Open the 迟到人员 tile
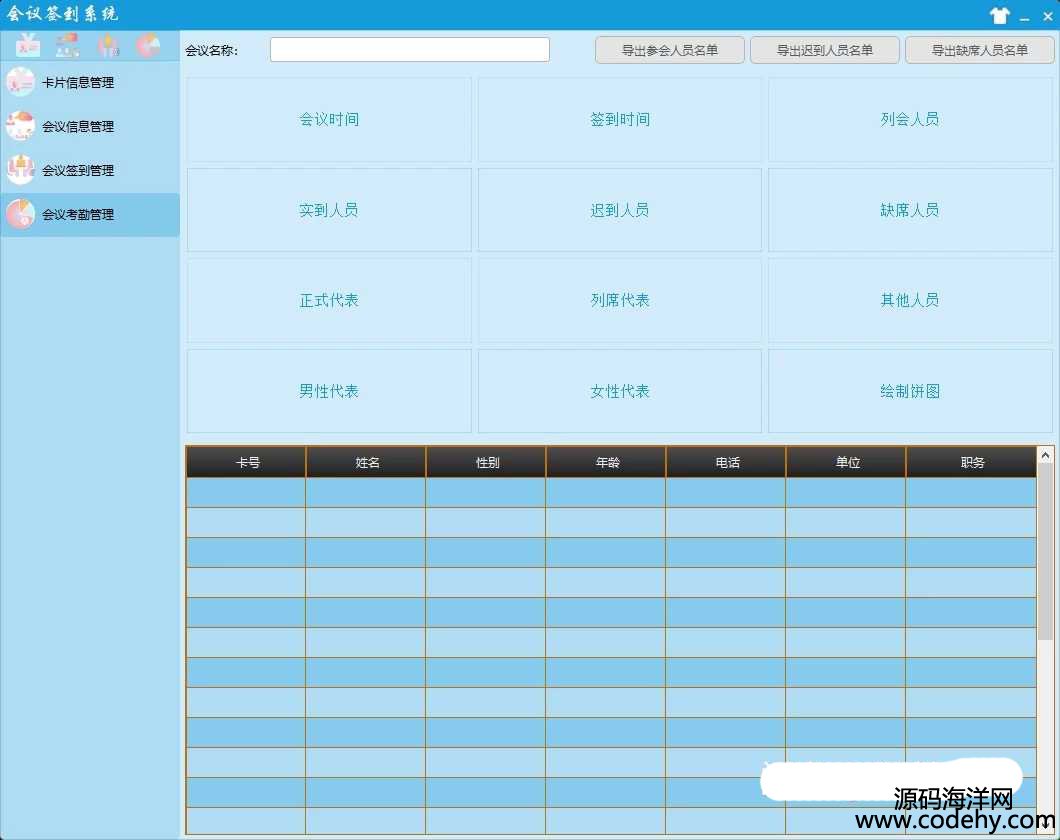This screenshot has height=840, width=1060. point(619,210)
